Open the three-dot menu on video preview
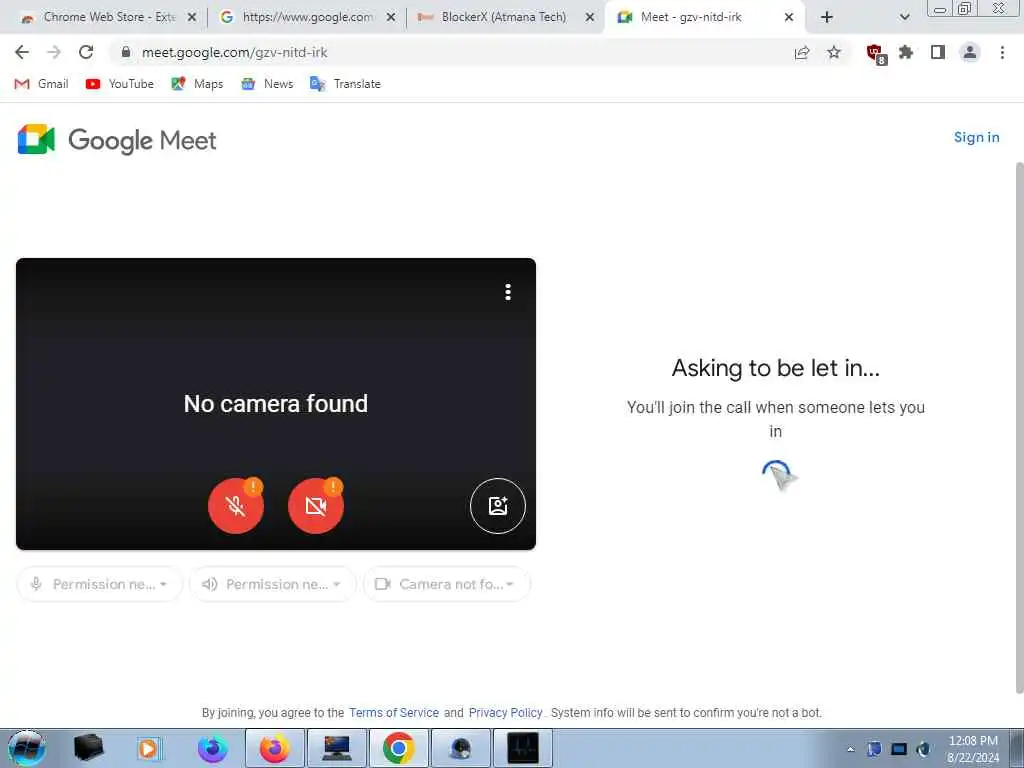1024x768 pixels. [x=507, y=292]
